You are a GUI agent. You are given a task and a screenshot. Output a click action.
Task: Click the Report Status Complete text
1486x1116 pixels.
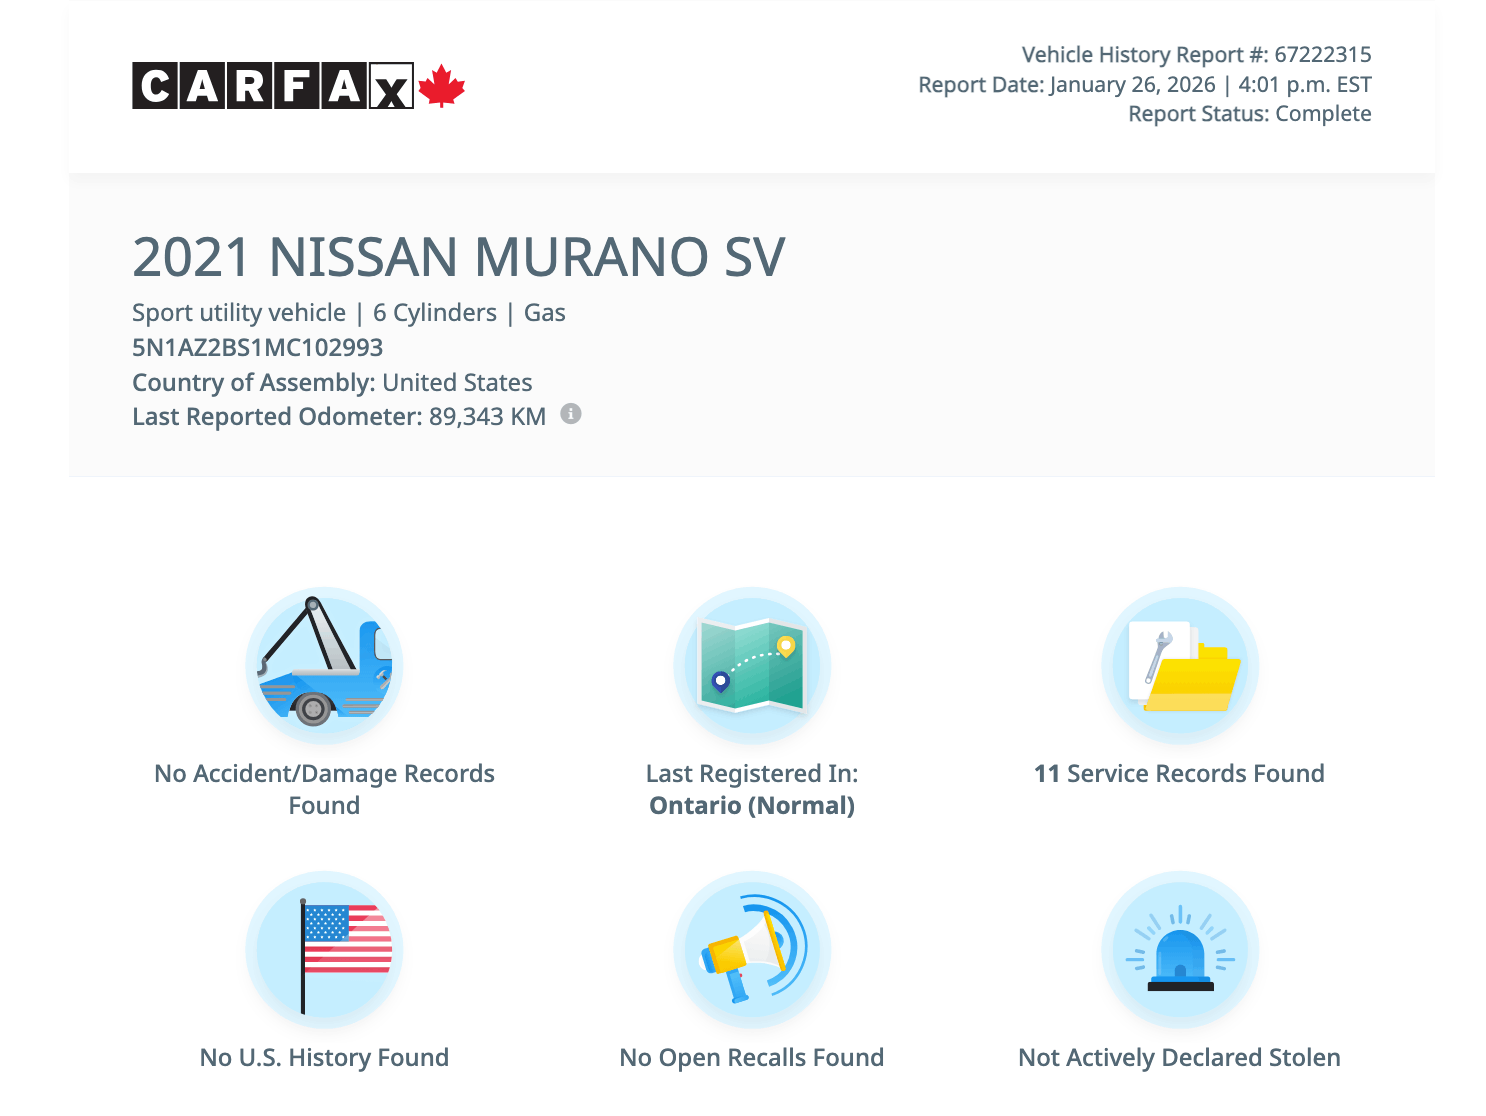click(x=1249, y=114)
